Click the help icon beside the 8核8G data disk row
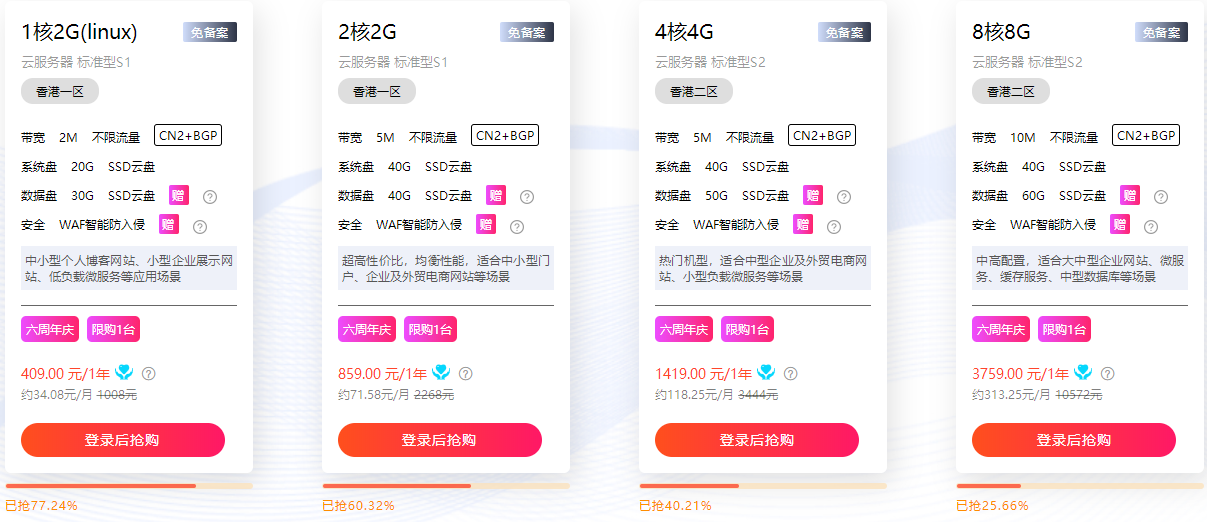1207x522 pixels. point(1161,197)
